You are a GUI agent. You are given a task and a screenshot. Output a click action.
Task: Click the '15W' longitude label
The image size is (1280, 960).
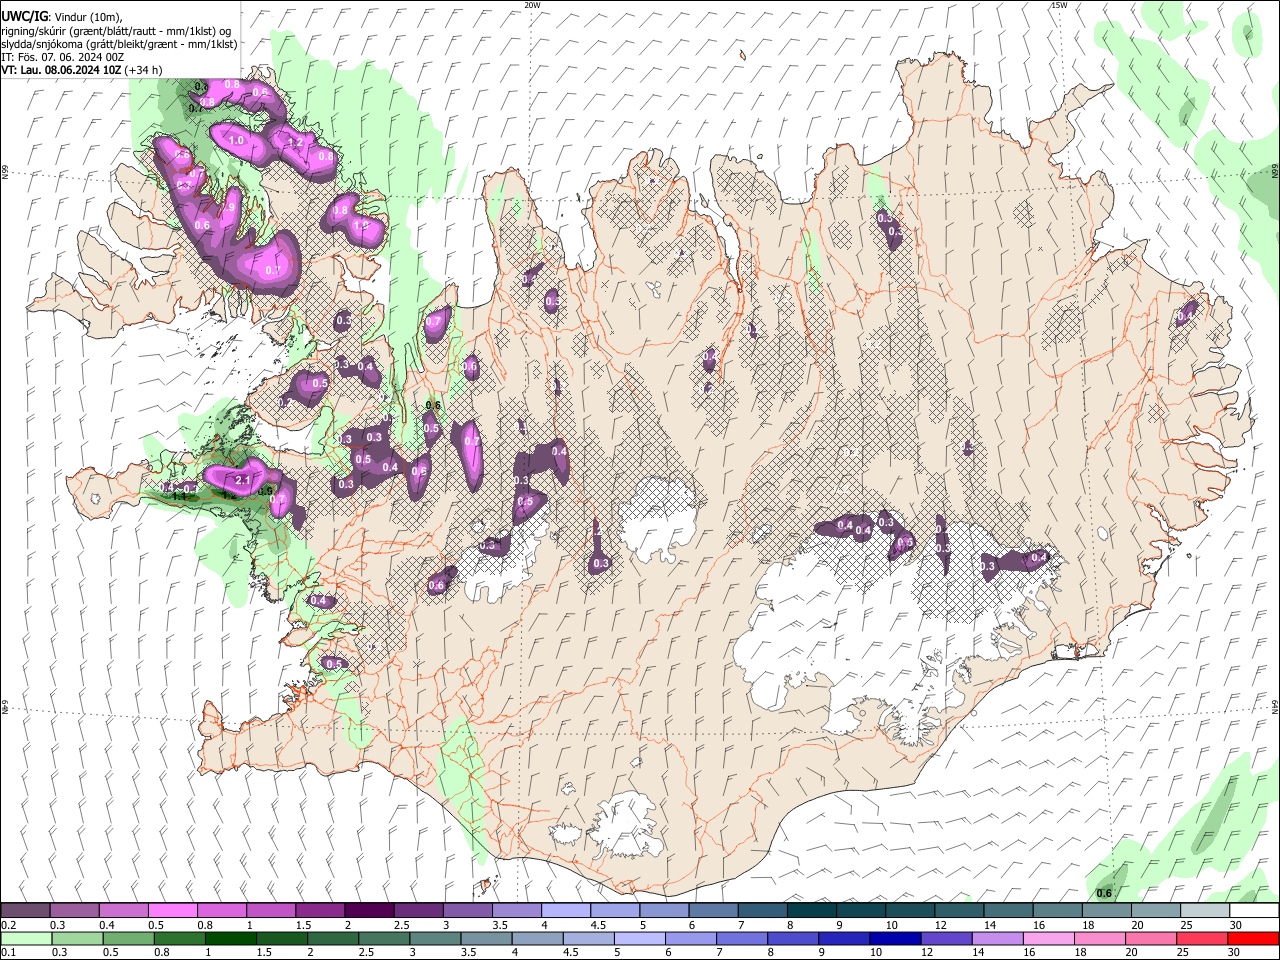[x=1058, y=5]
